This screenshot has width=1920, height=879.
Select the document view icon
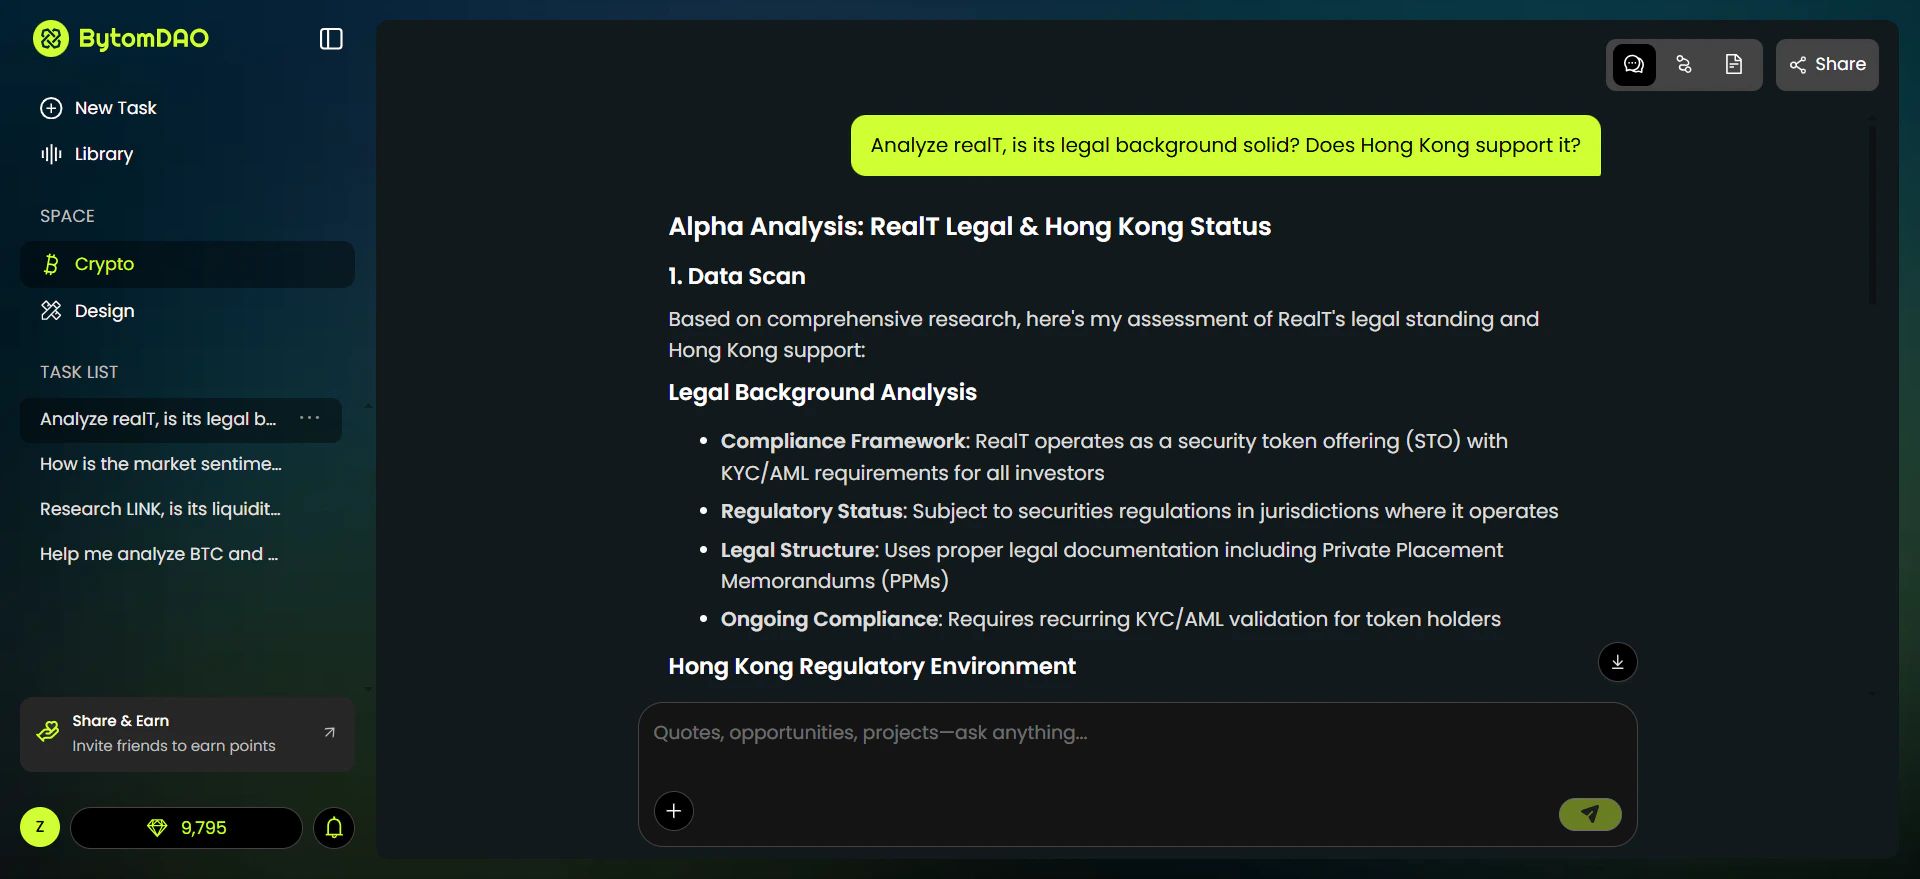pyautogui.click(x=1734, y=65)
